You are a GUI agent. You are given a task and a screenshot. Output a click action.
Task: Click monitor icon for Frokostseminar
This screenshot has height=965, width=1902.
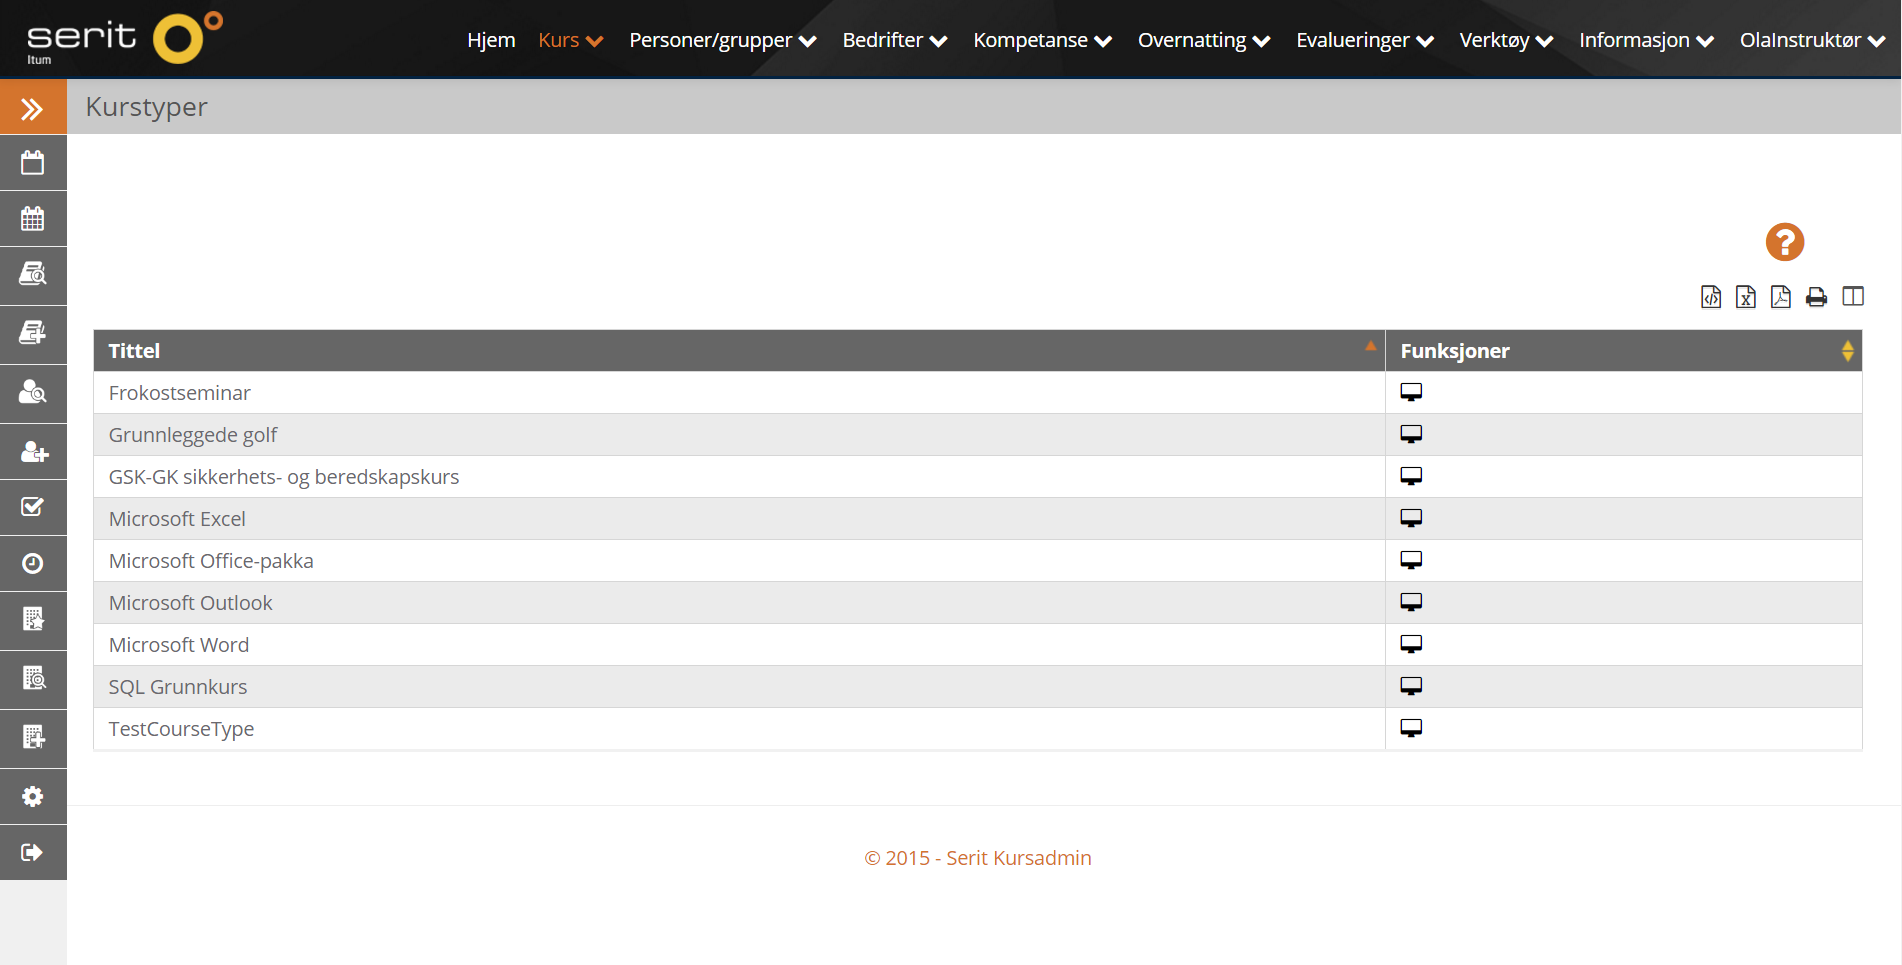1411,392
